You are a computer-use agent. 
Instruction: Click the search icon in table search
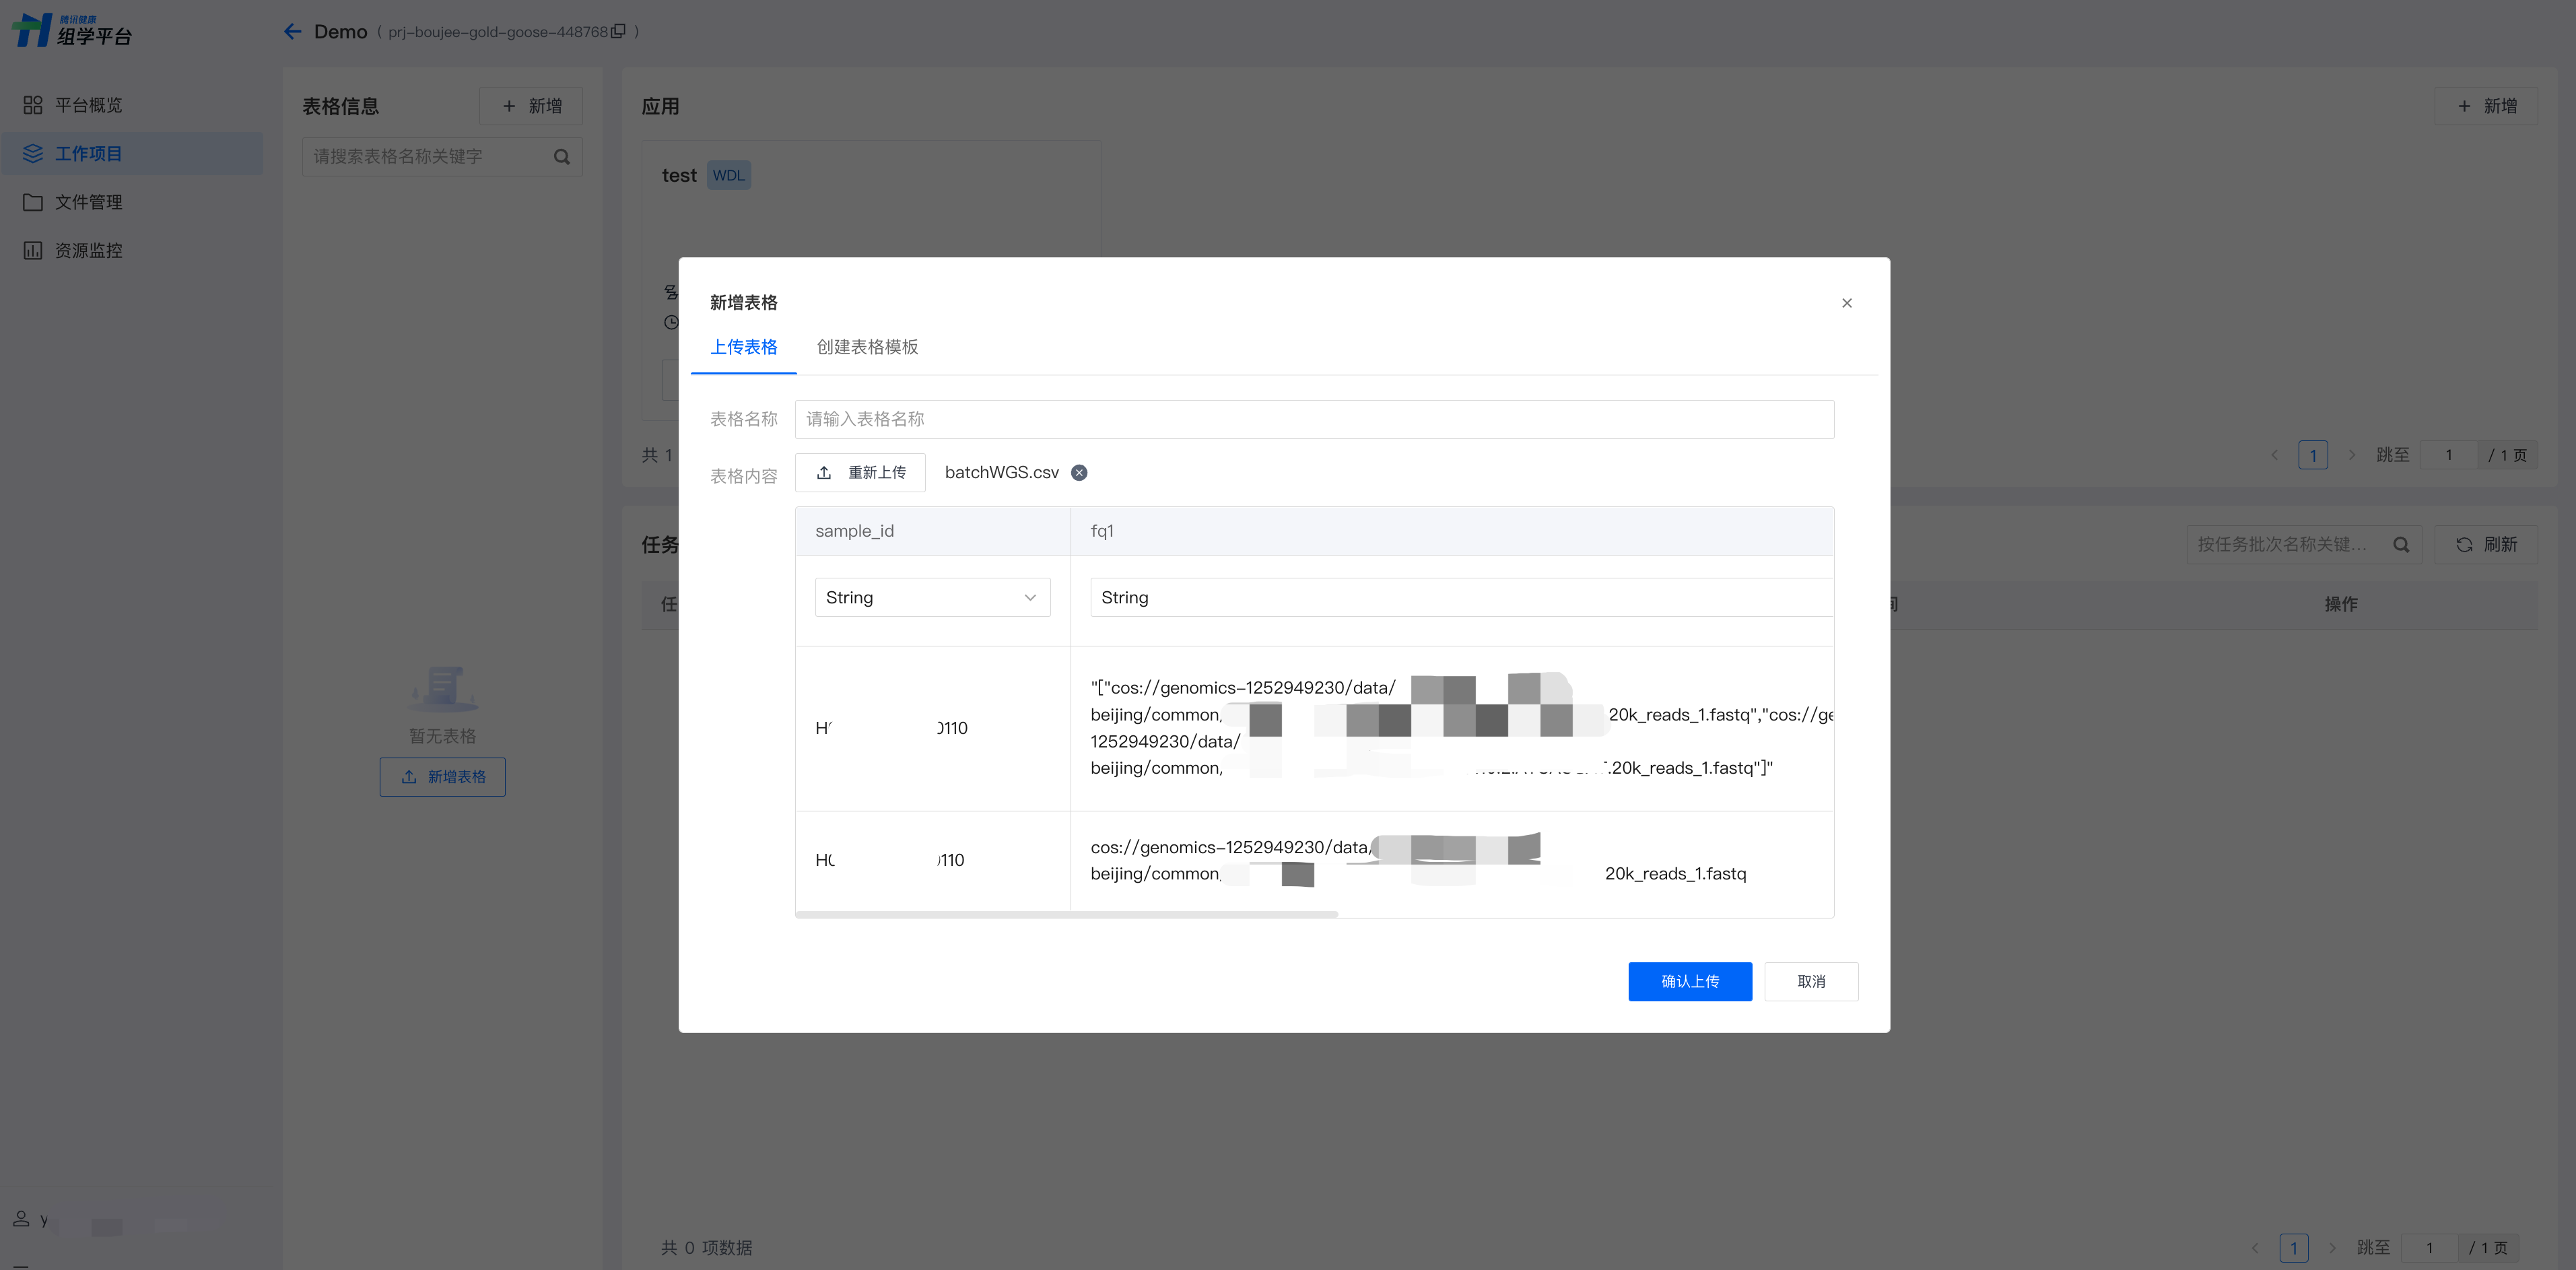pyautogui.click(x=562, y=157)
